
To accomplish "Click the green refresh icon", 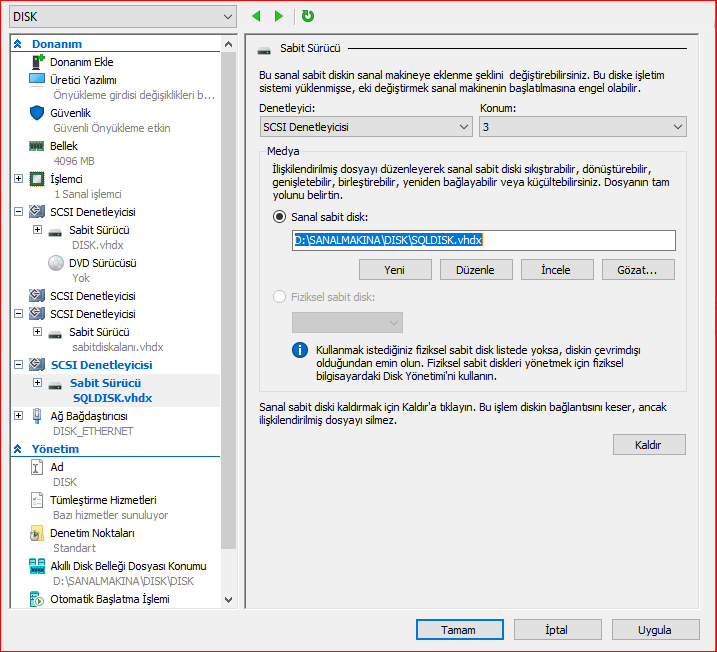I will click(308, 16).
